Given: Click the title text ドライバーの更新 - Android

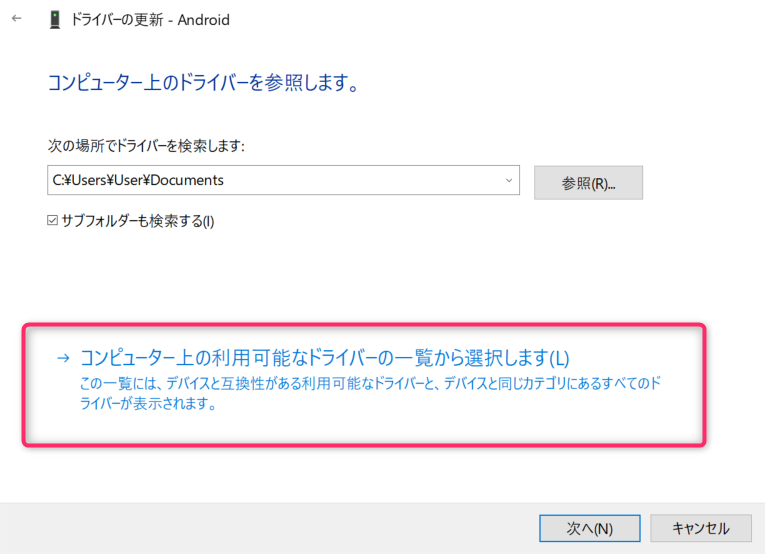Looking at the screenshot, I should tap(150, 20).
